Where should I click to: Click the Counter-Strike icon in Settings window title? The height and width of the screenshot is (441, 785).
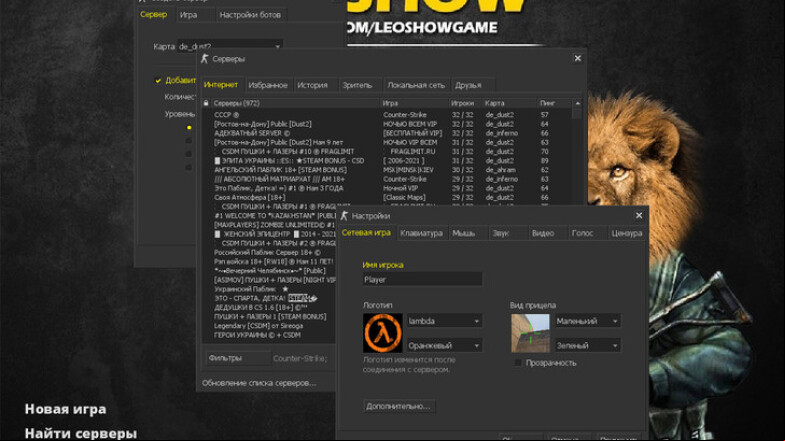344,216
